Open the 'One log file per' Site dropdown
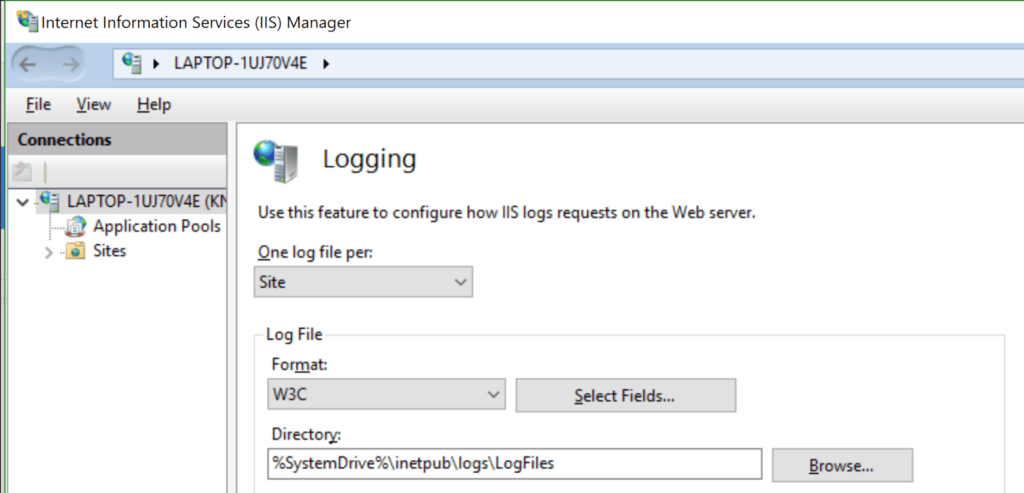Screen dimensions: 1024x493 [x=363, y=282]
